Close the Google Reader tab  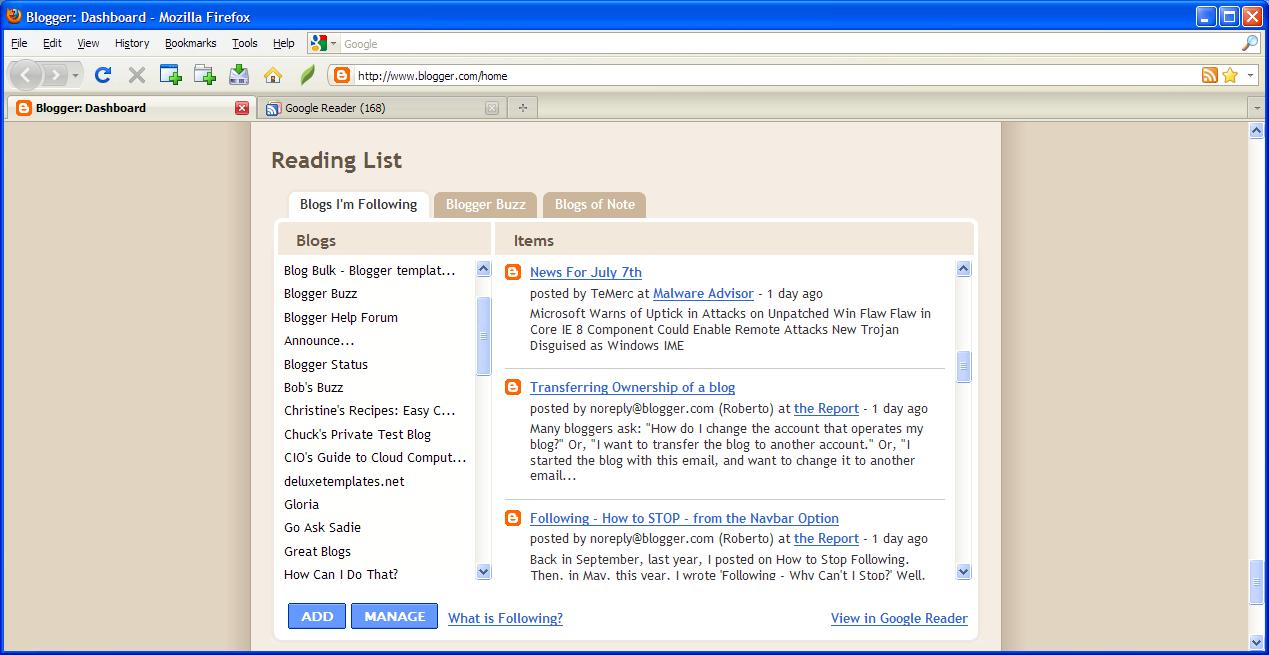tap(491, 108)
